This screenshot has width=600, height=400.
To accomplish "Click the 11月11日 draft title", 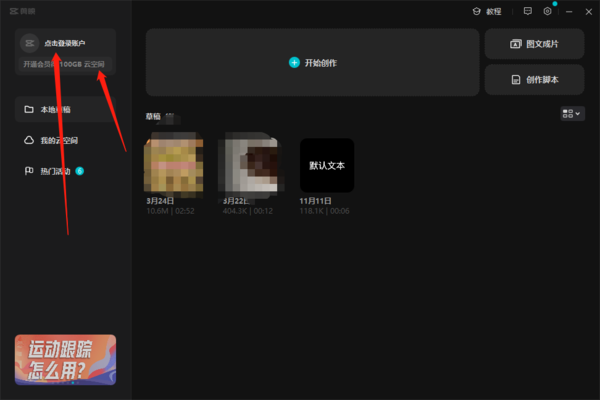I will (x=315, y=201).
